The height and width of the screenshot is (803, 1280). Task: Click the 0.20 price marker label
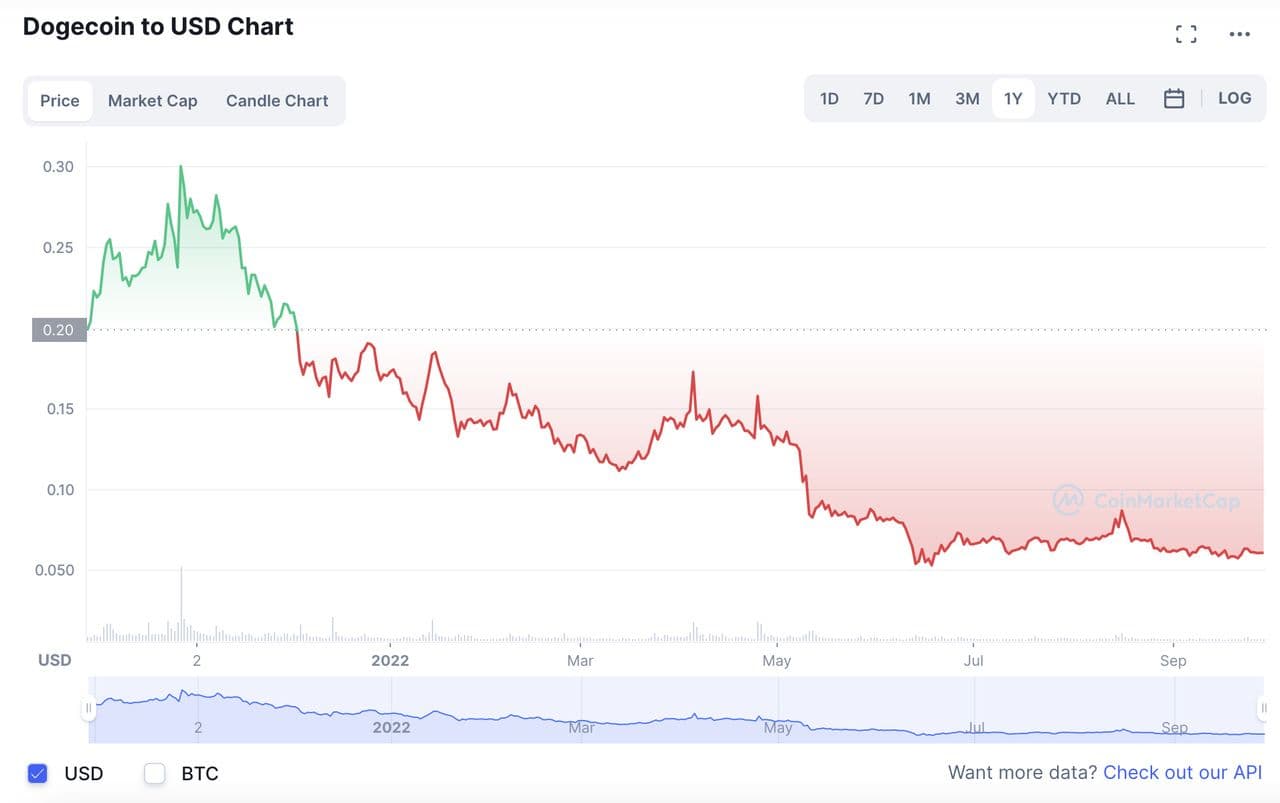59,330
